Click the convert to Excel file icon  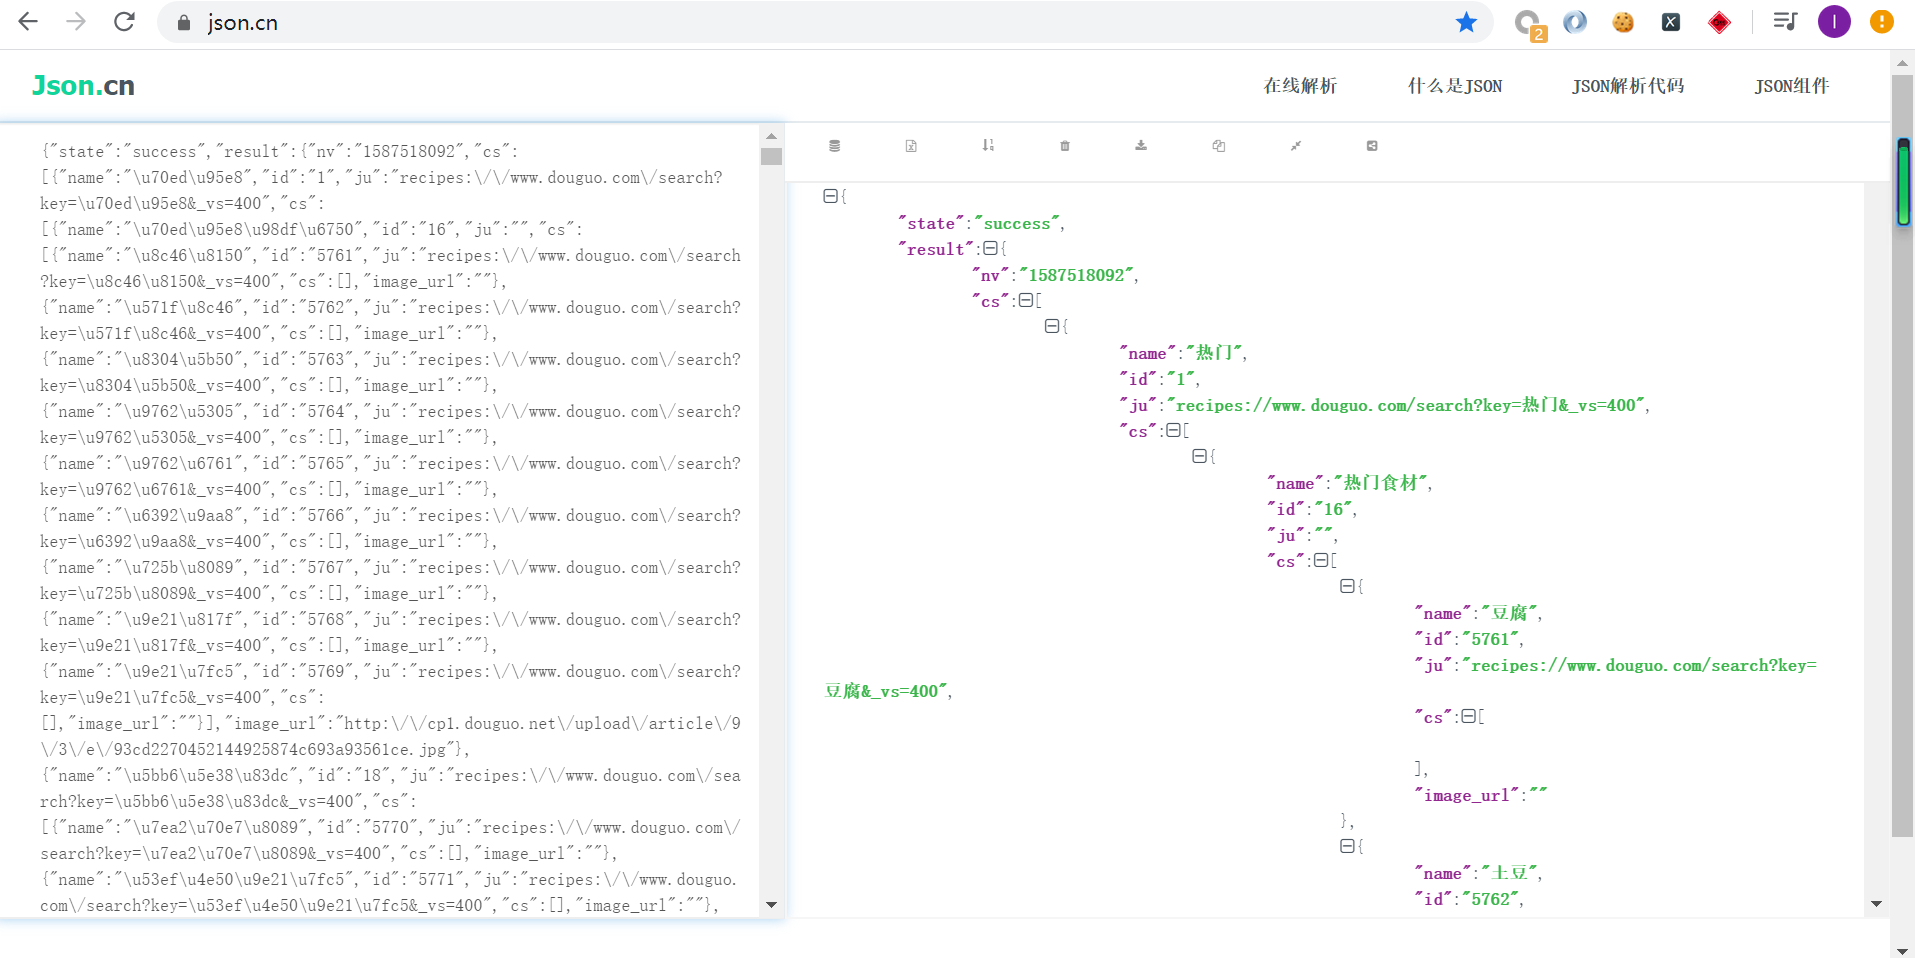coord(911,146)
